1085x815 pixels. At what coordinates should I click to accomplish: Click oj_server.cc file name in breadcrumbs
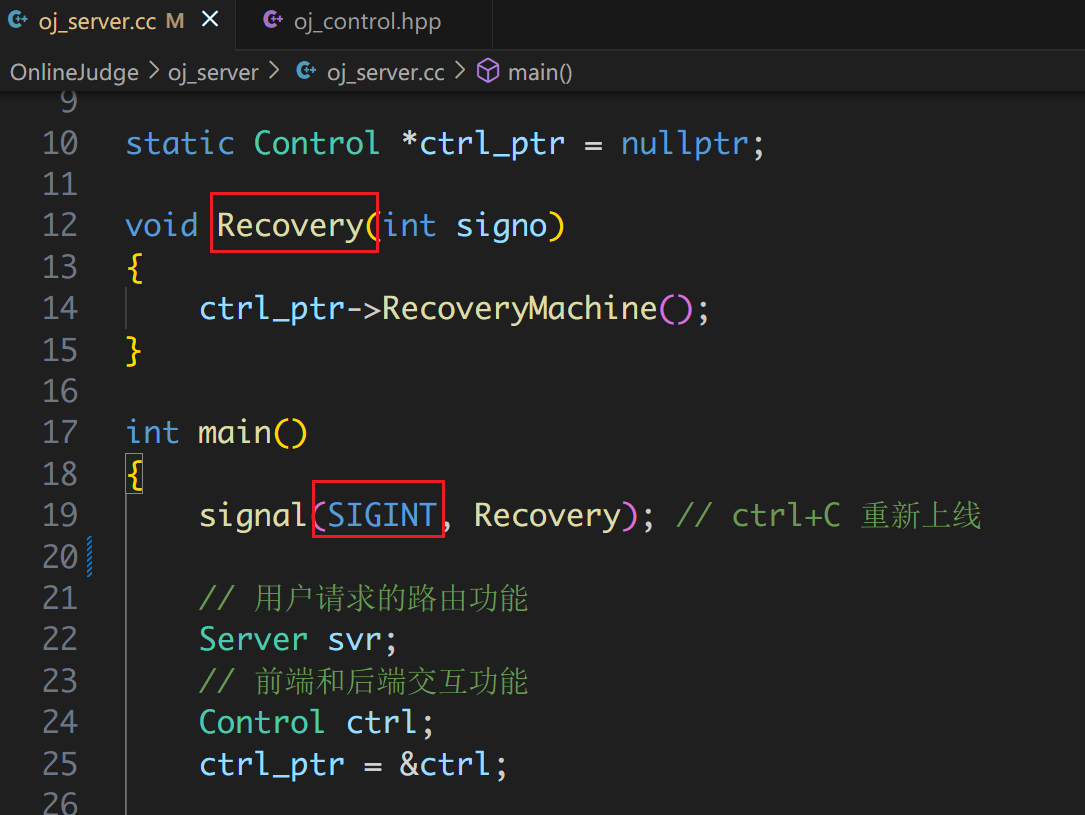[385, 73]
